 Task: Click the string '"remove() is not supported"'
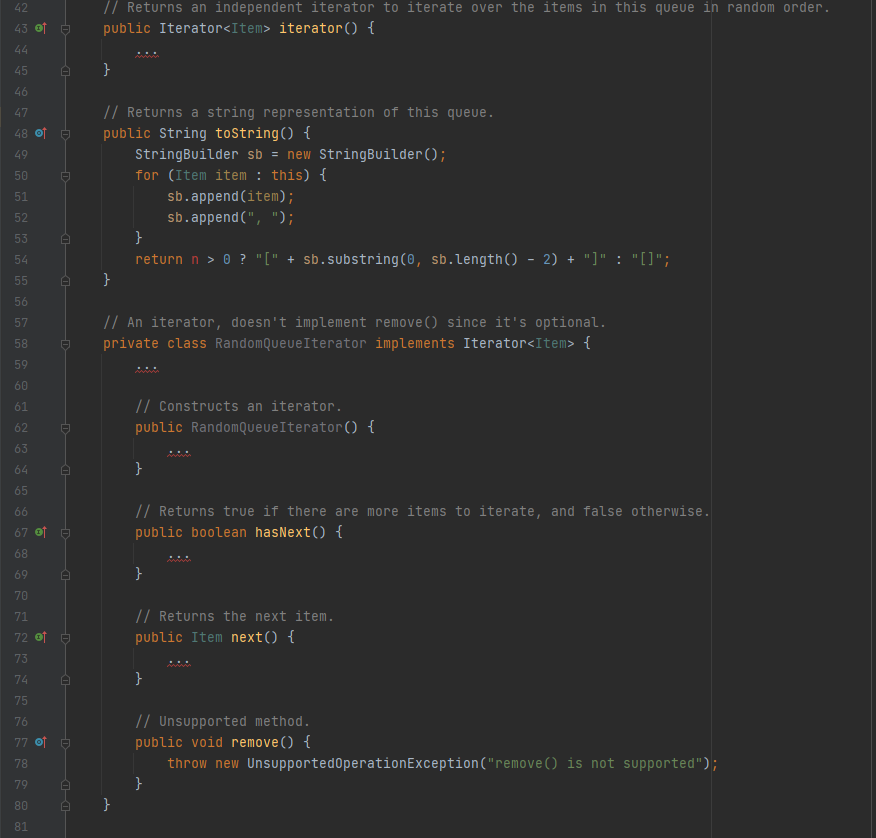594,764
